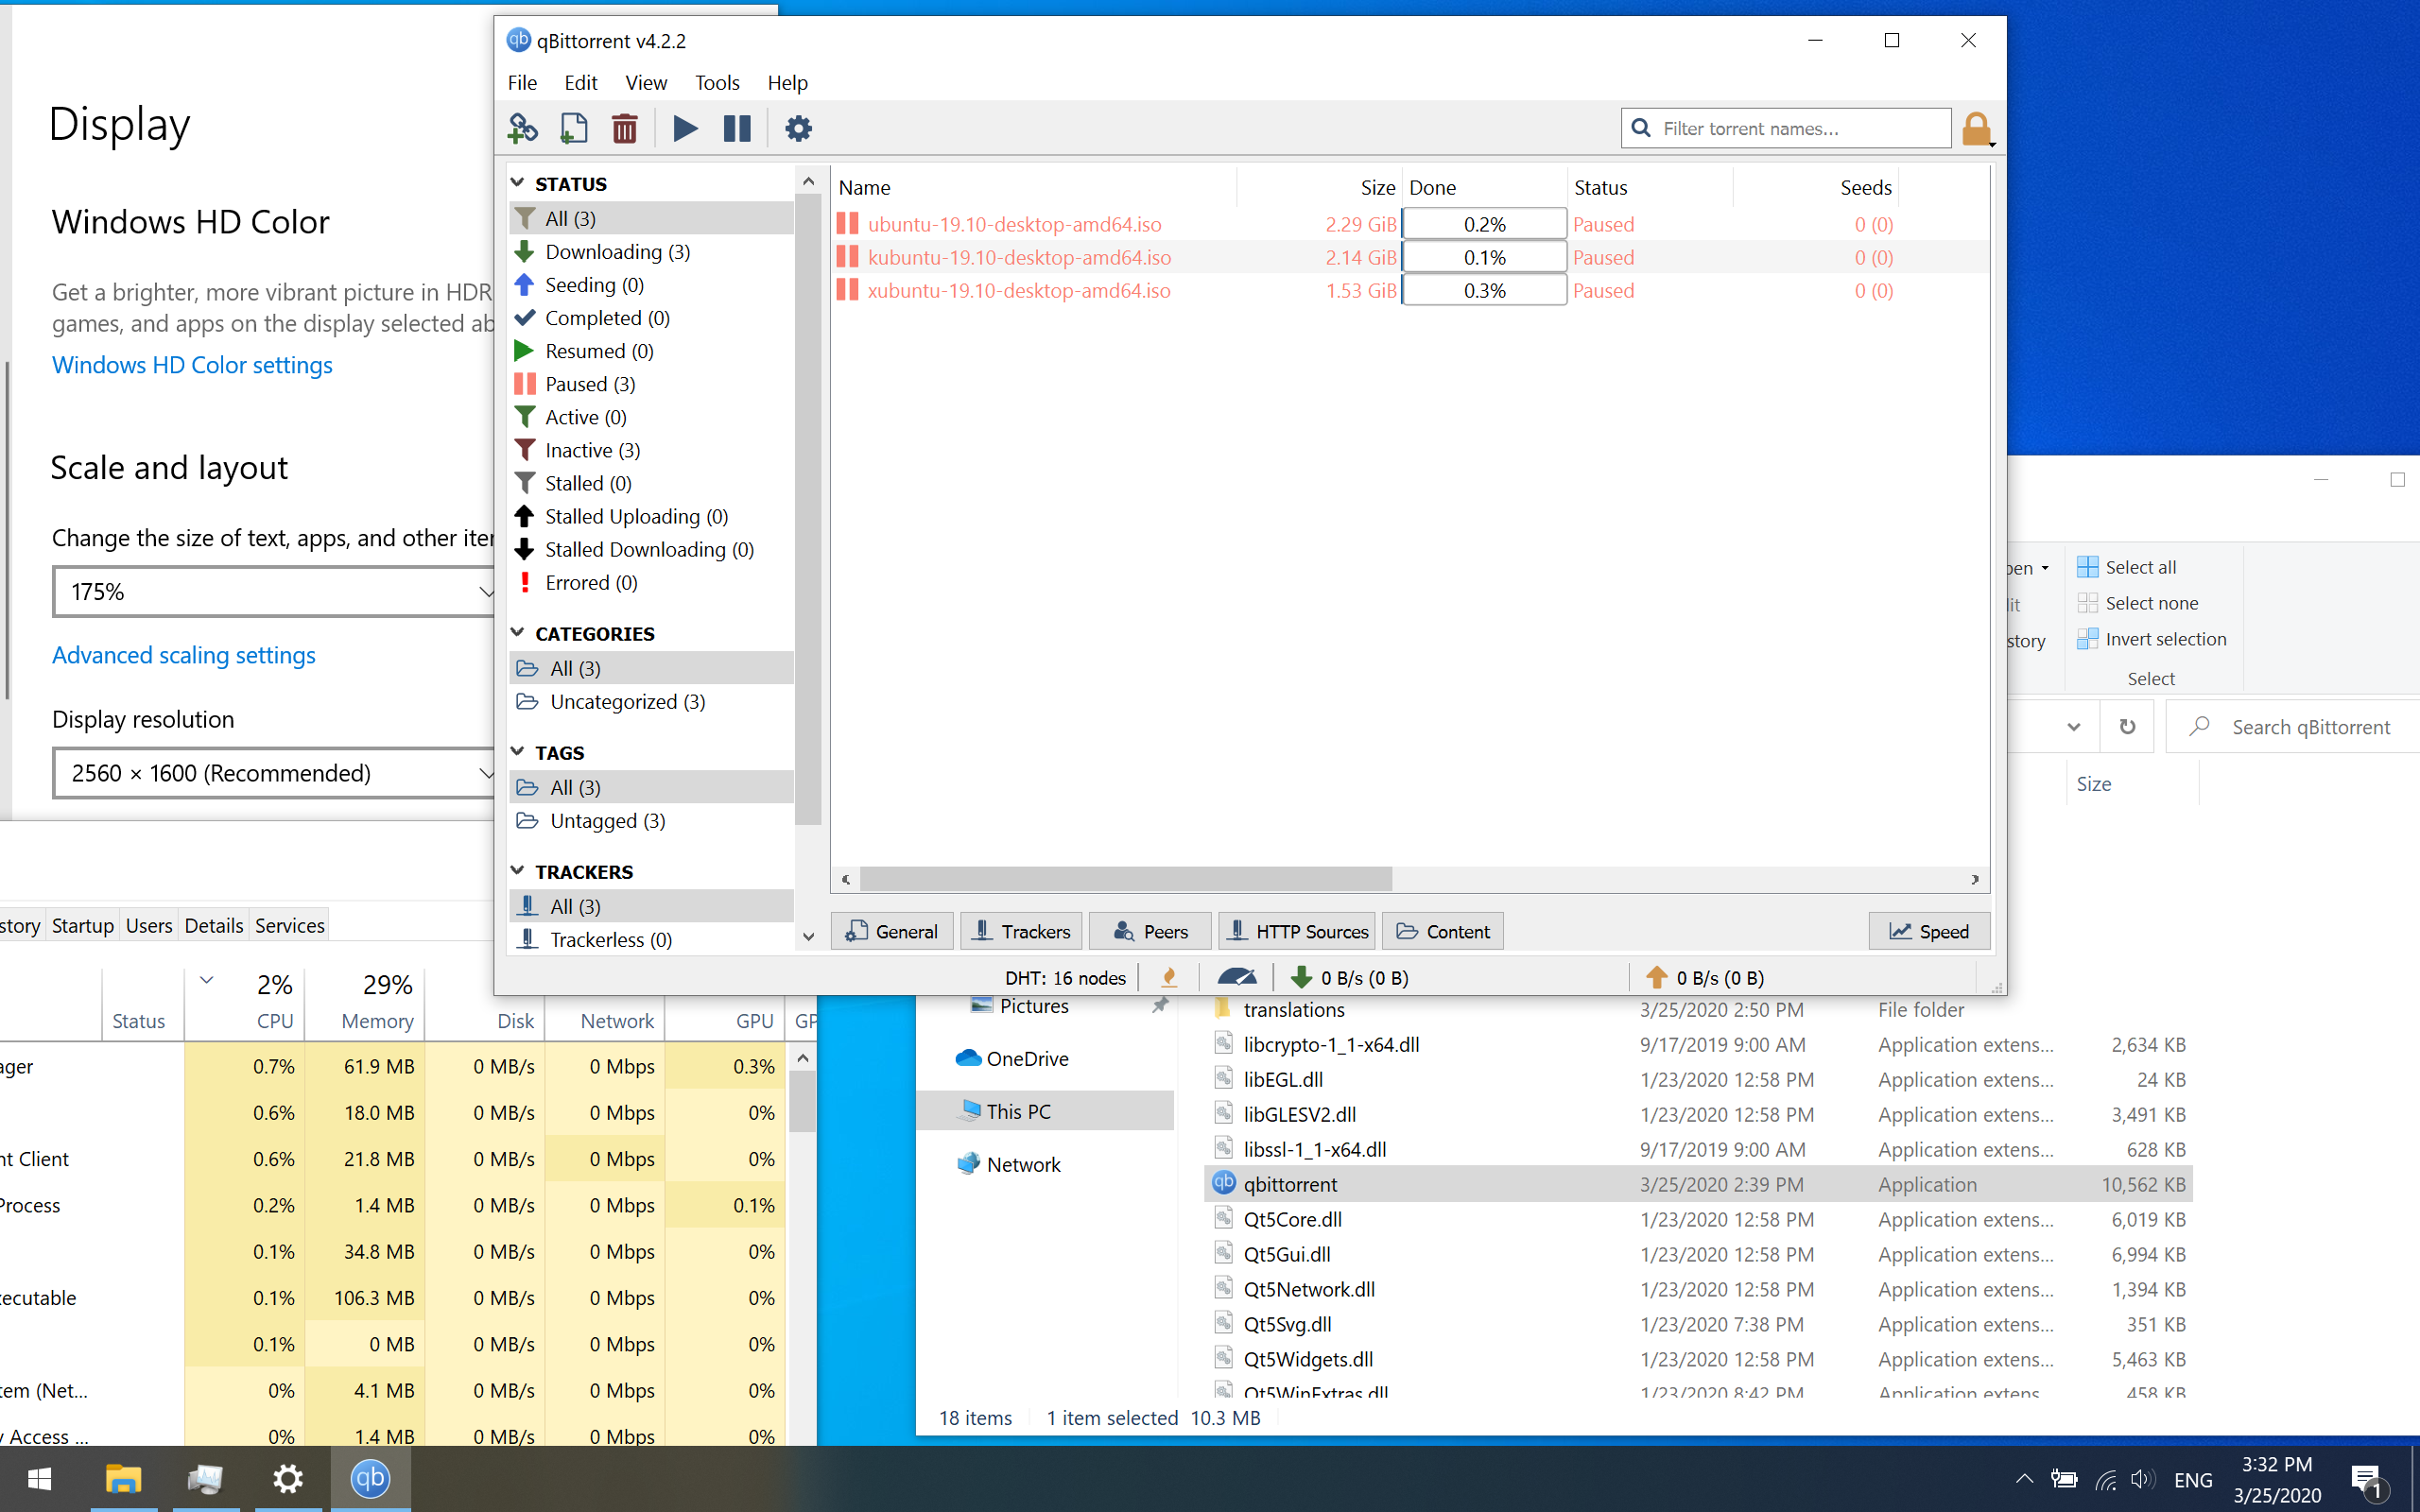Select the Untagged (3) tag filter
2420x1512 pixels.
click(x=651, y=820)
